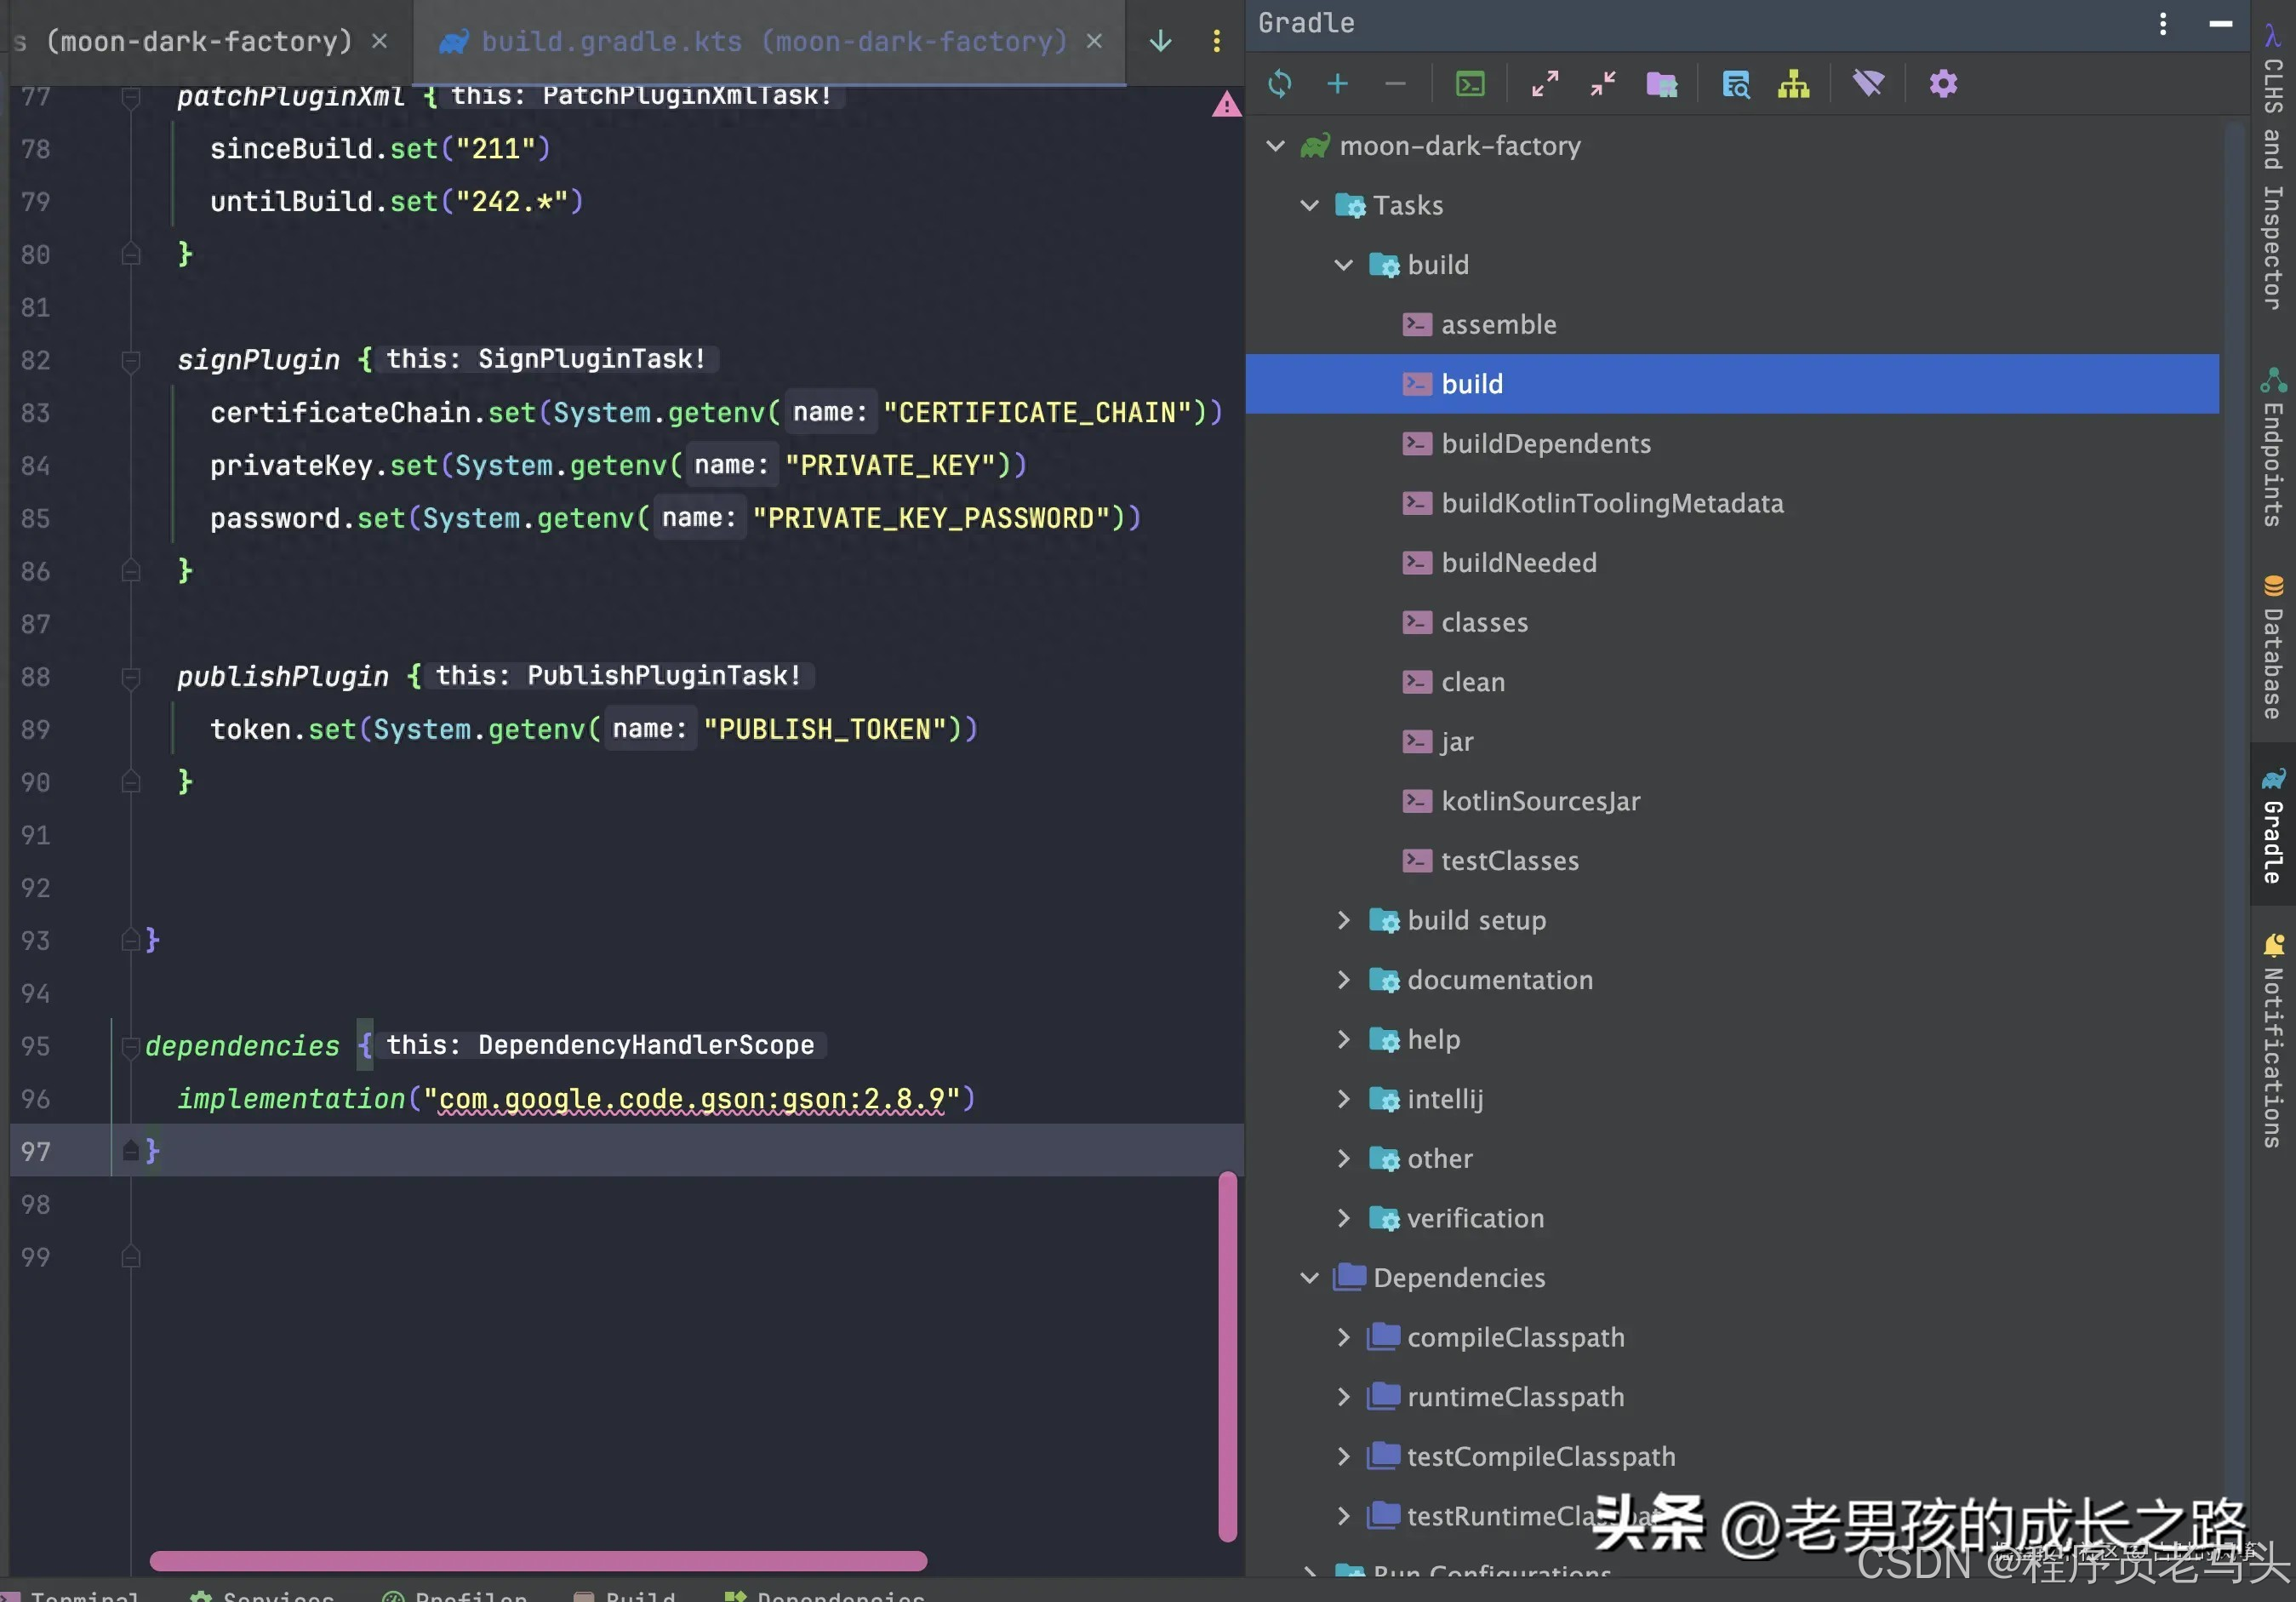Expand the compileClasspath dependencies node
2296x1602 pixels.
tap(1343, 1337)
